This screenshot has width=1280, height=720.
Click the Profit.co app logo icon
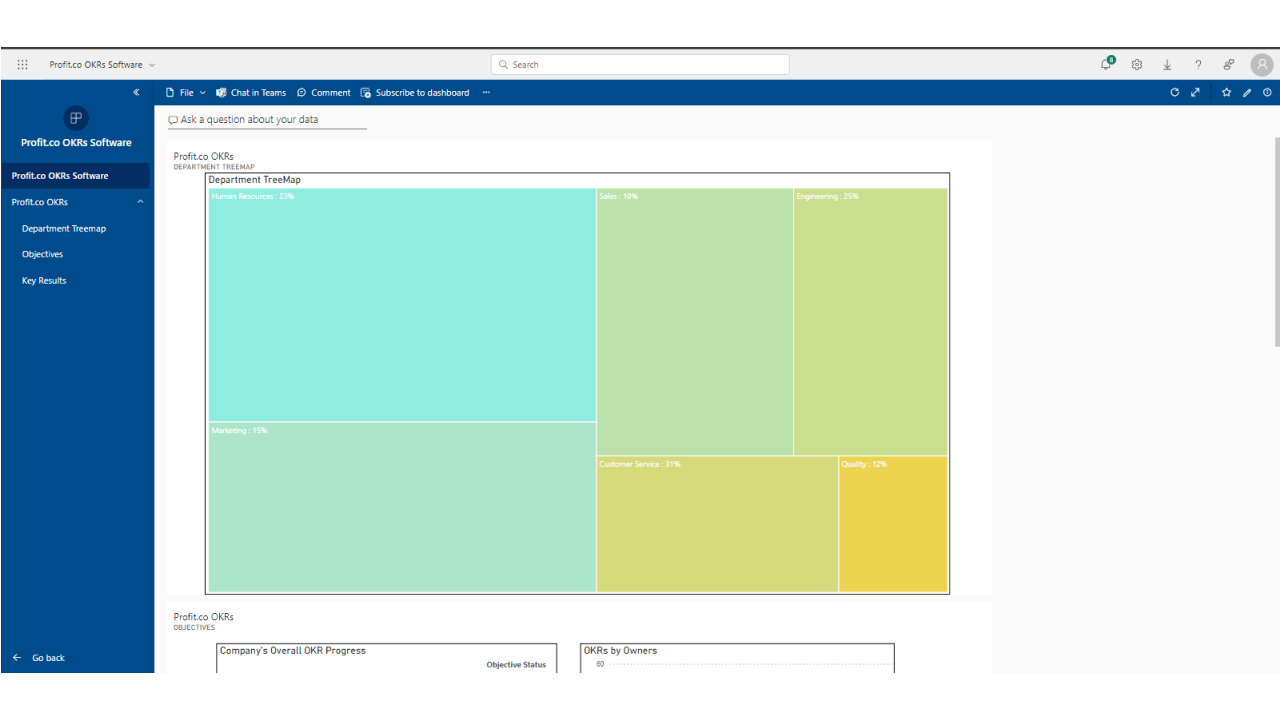(x=76, y=118)
